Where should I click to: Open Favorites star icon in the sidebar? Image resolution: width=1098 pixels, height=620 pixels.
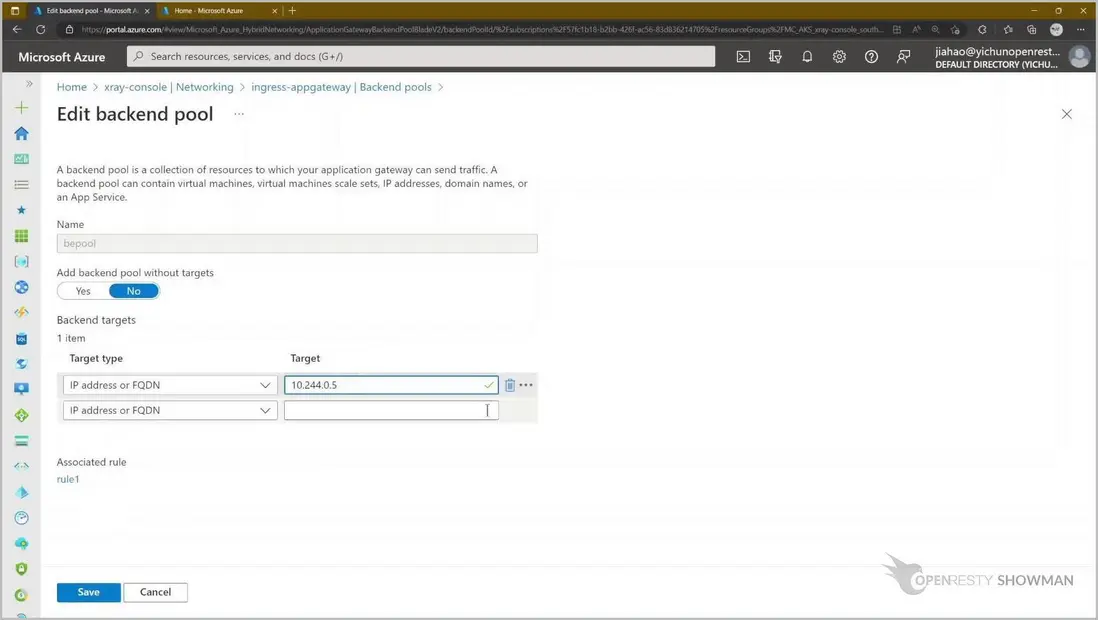coord(22,210)
